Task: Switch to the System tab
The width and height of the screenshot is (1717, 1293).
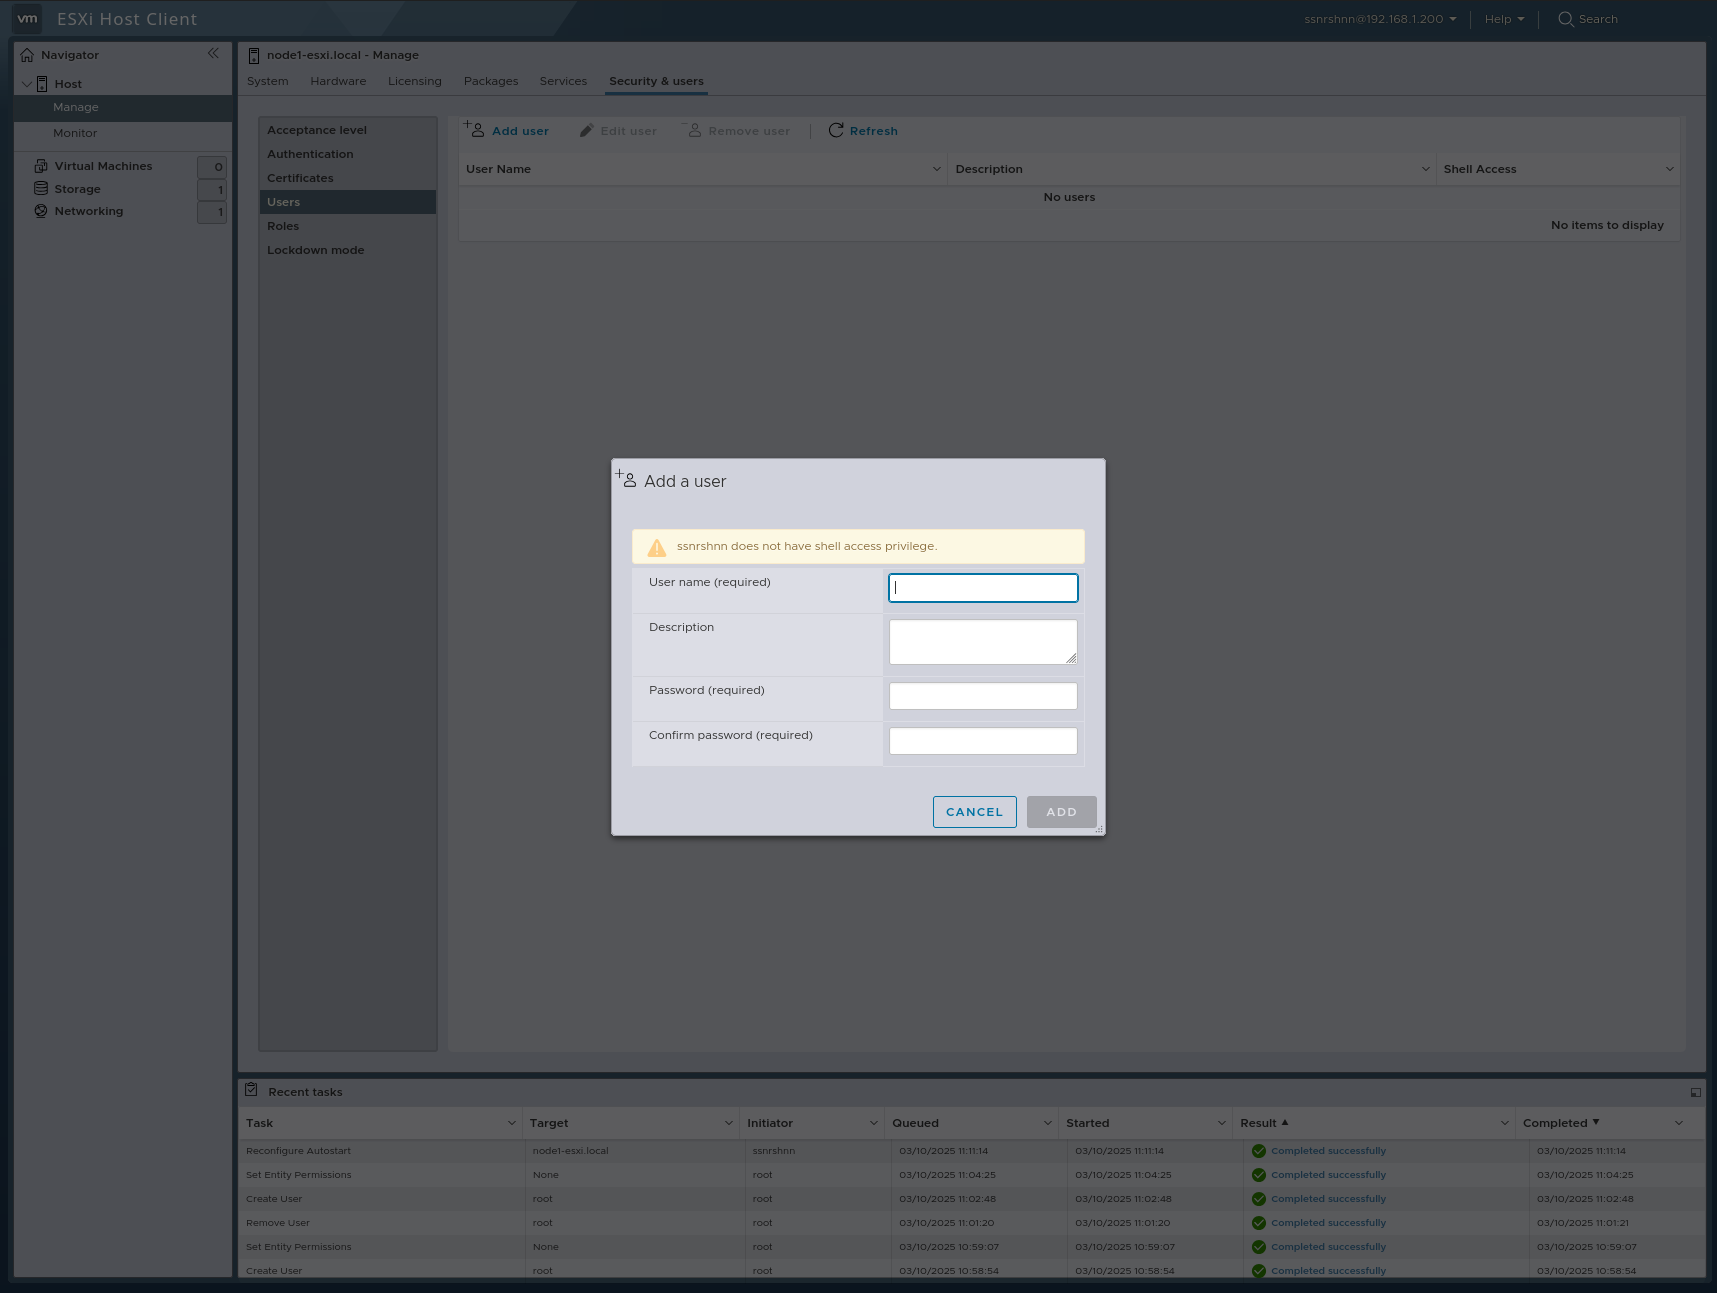Action: (267, 81)
